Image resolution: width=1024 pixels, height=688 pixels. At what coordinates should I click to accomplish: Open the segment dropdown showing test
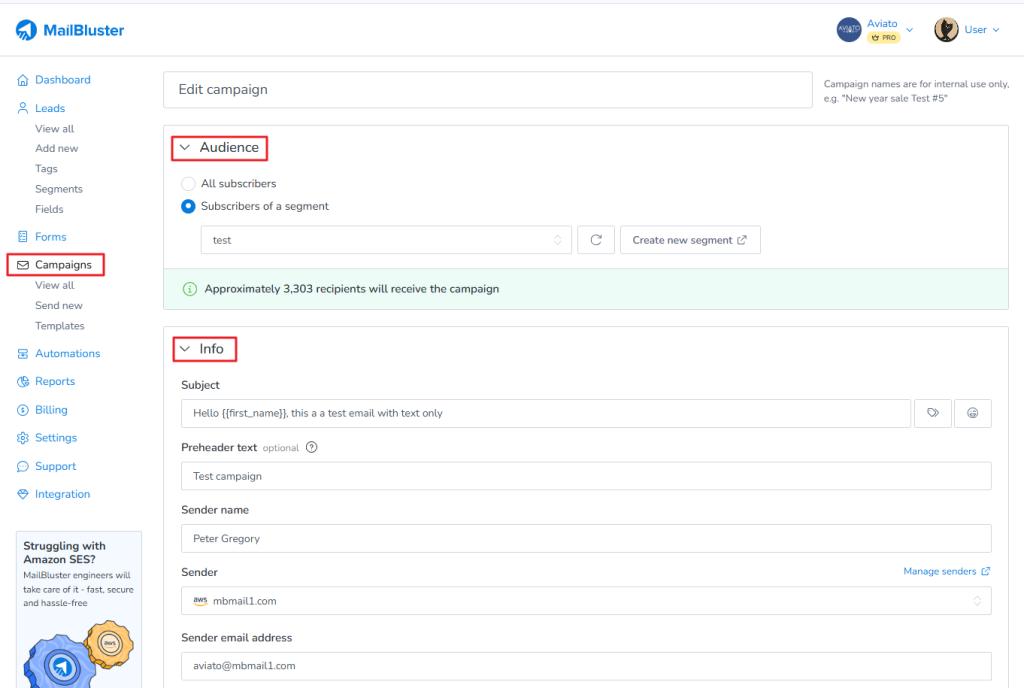coord(386,240)
